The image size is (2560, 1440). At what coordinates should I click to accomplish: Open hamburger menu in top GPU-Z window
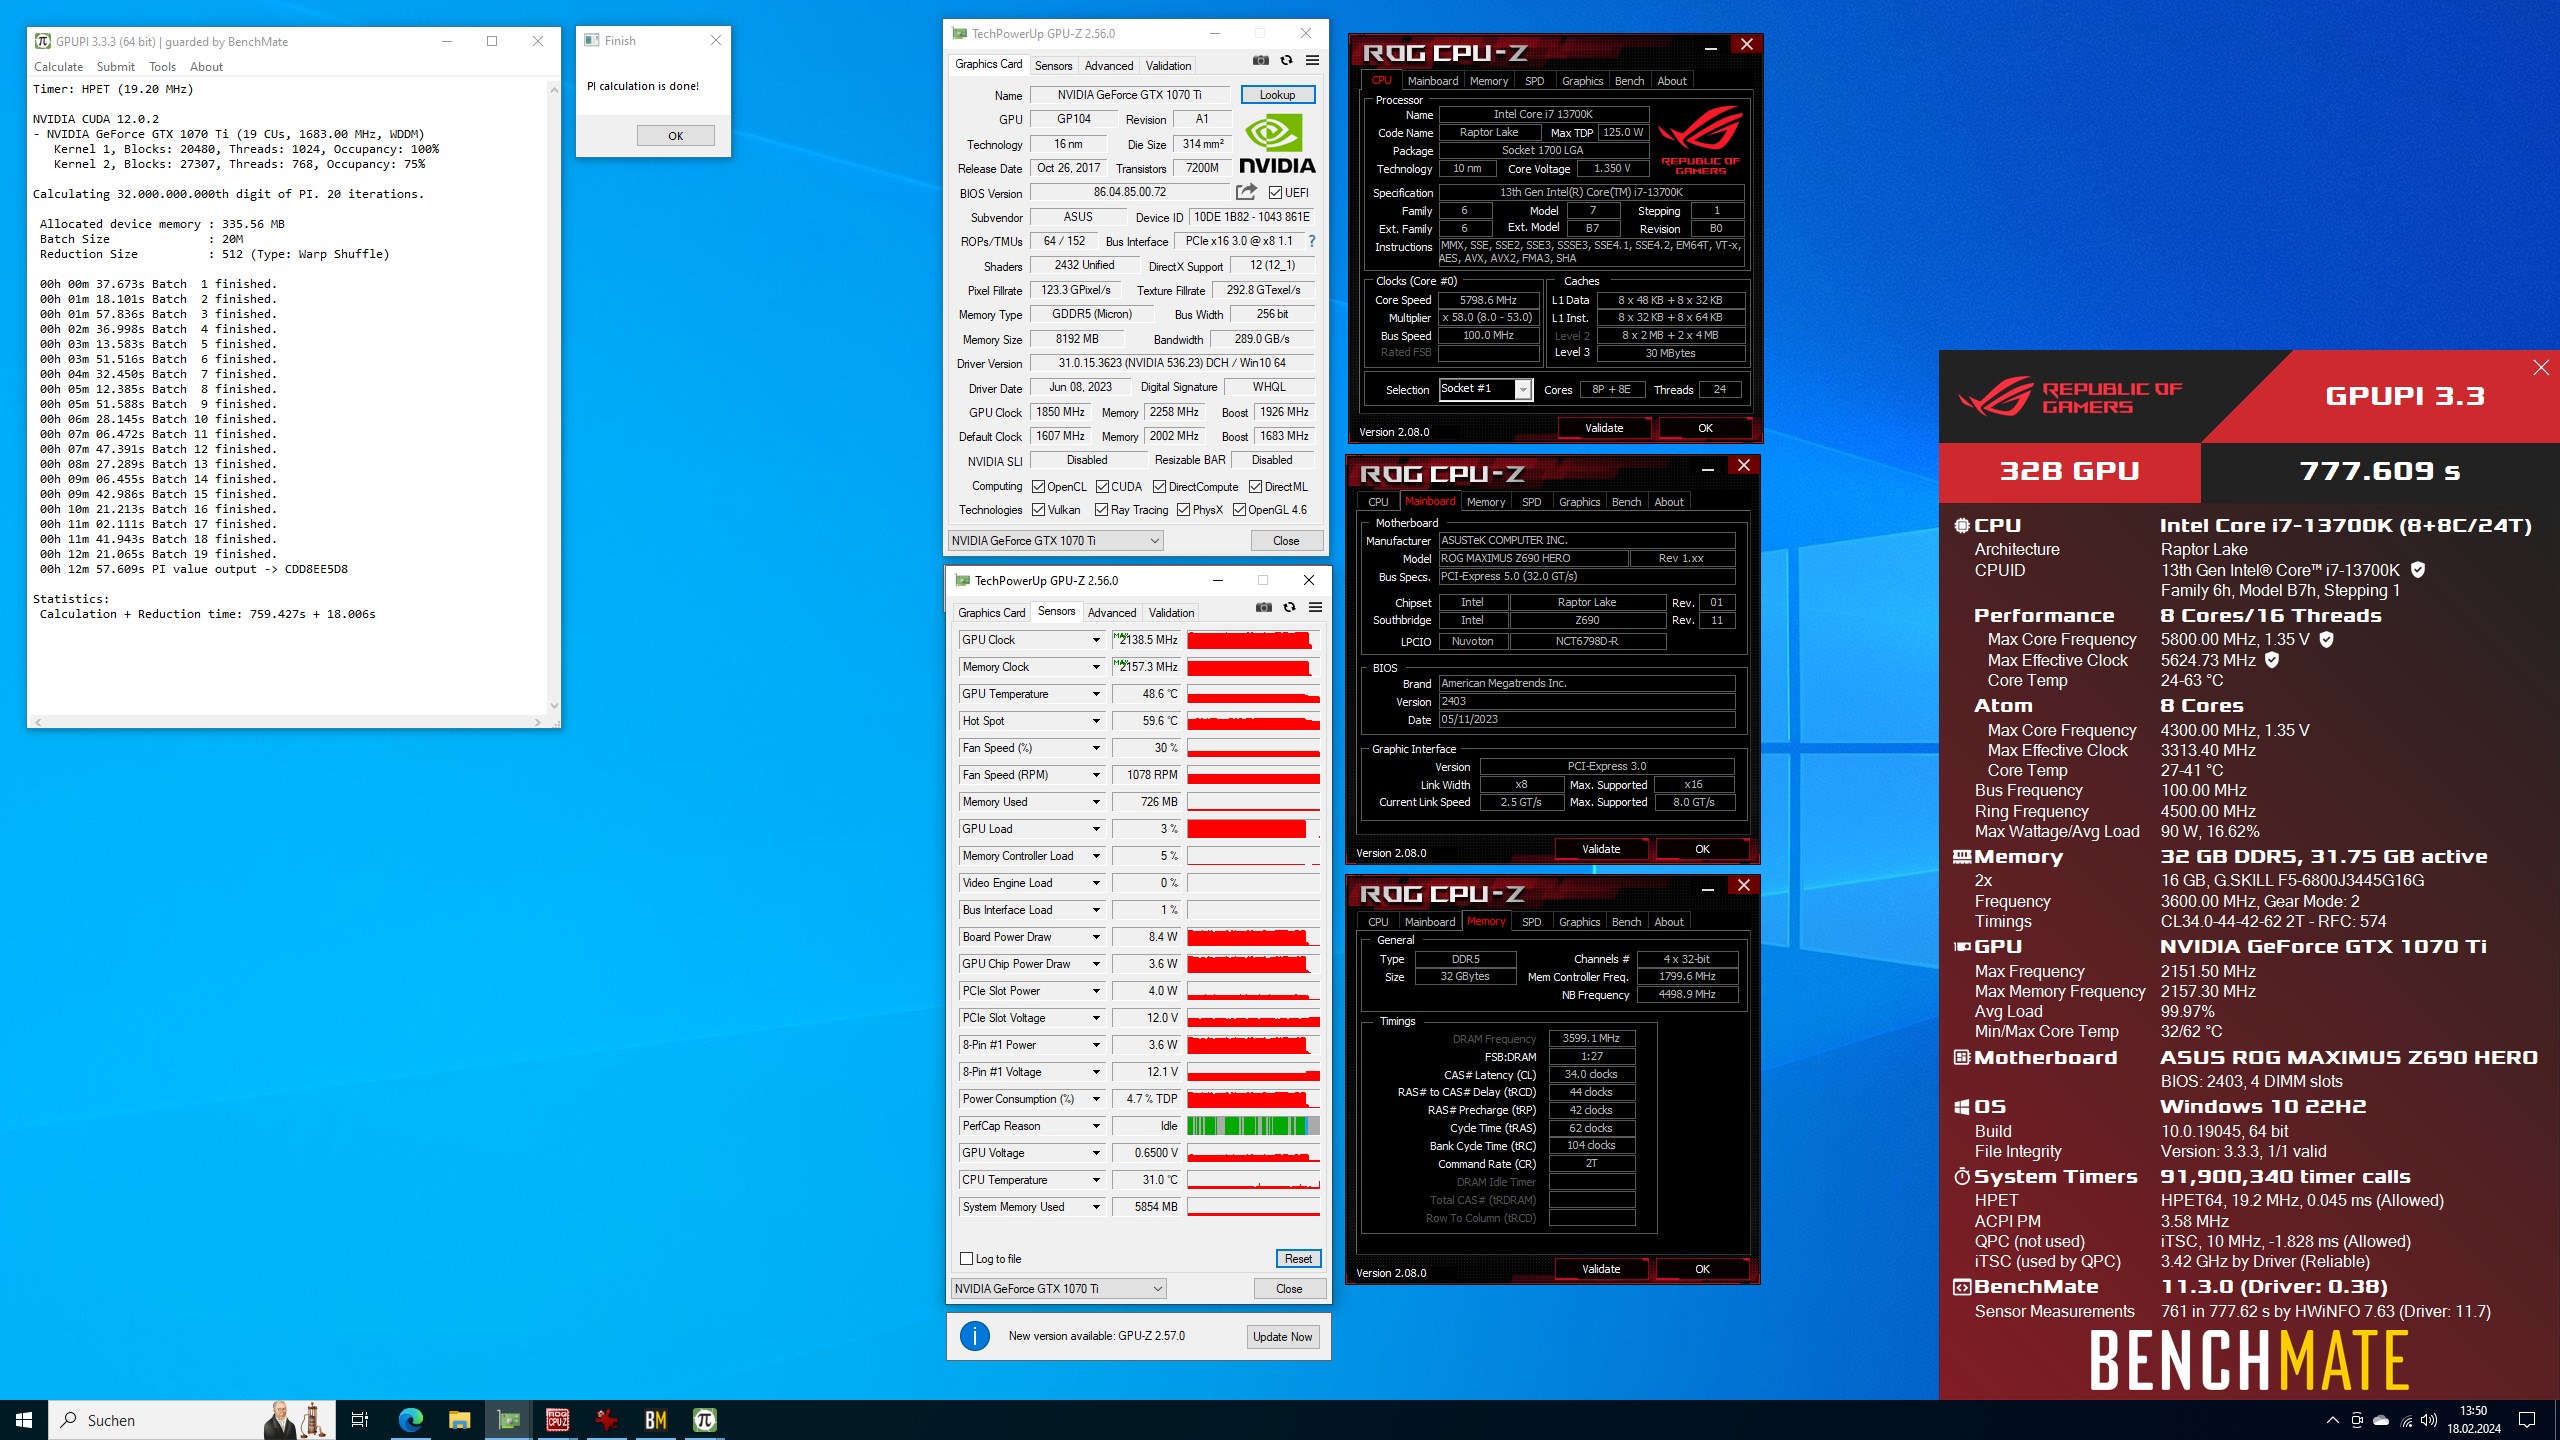[x=1313, y=61]
